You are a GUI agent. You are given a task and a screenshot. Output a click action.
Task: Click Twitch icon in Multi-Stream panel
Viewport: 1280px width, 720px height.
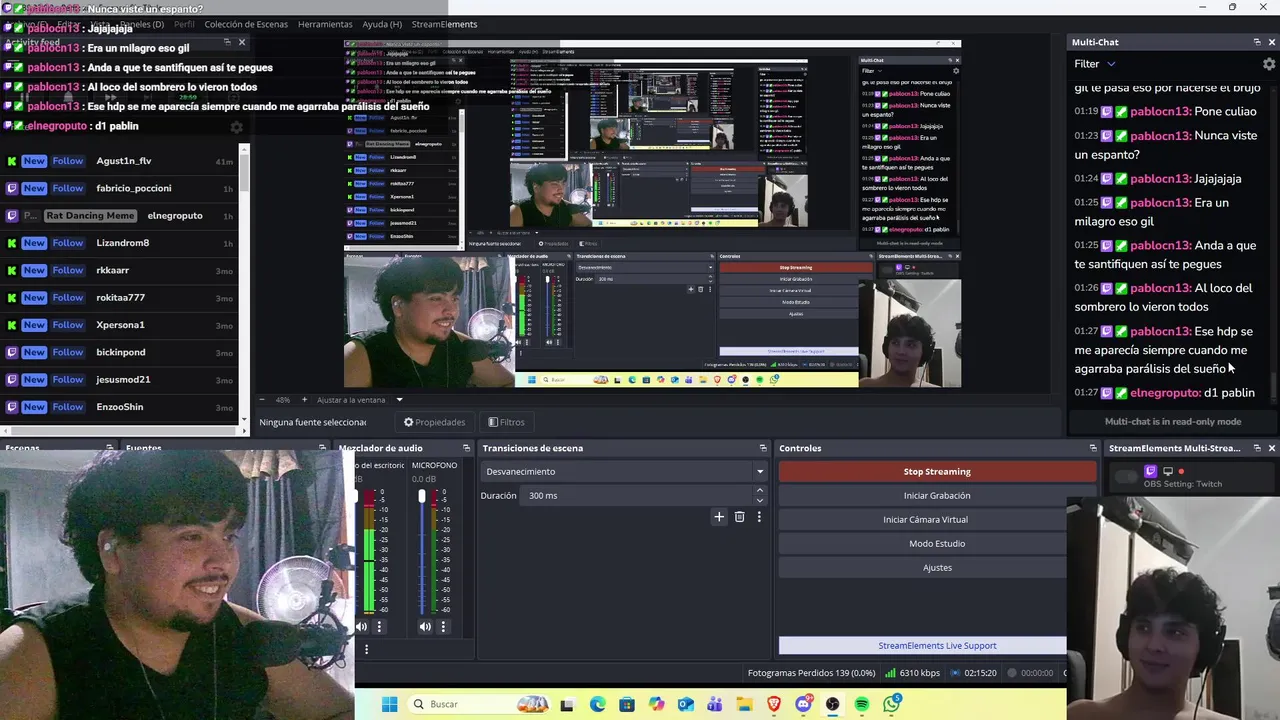pyautogui.click(x=1150, y=471)
